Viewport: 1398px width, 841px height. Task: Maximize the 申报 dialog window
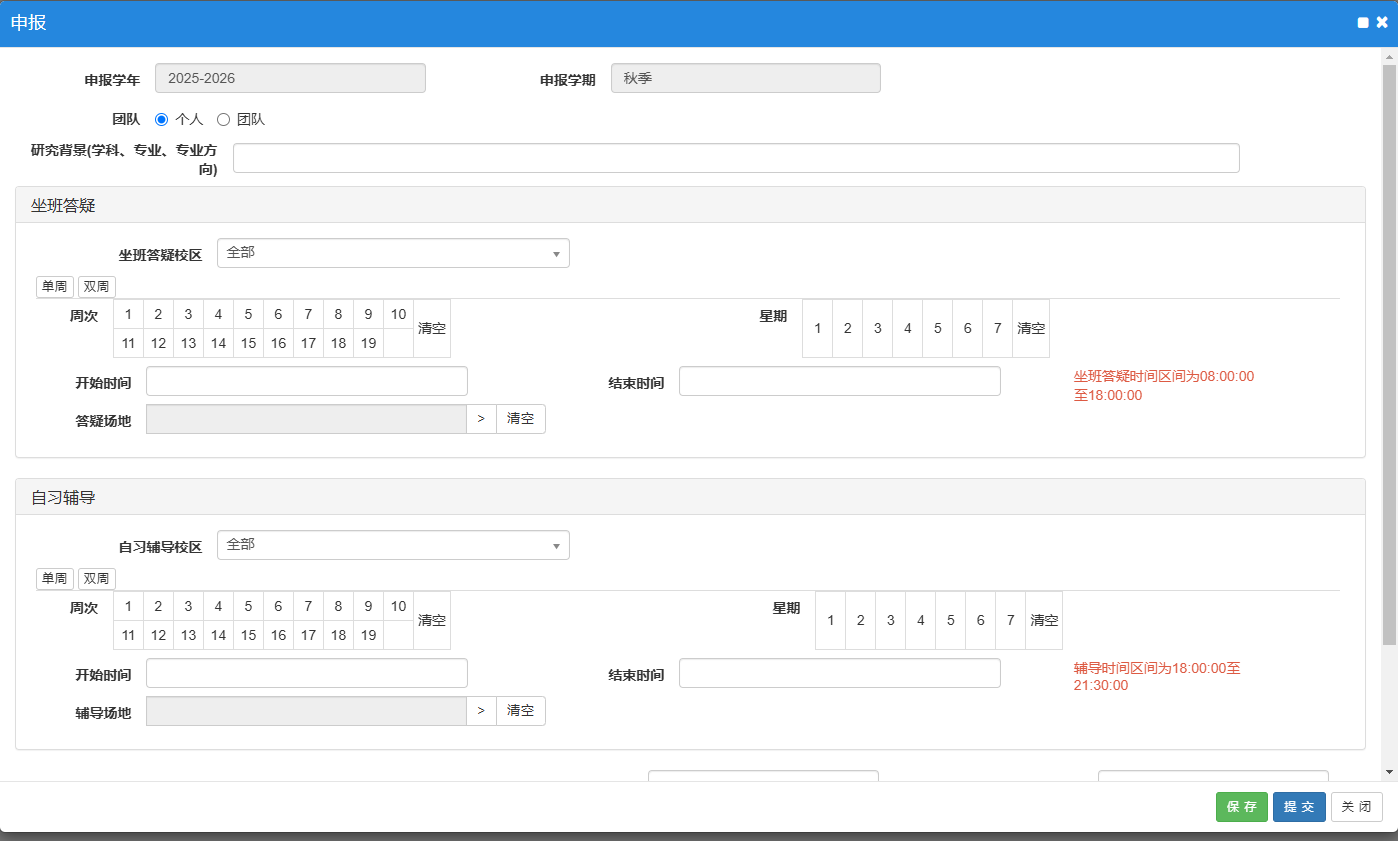(1363, 23)
